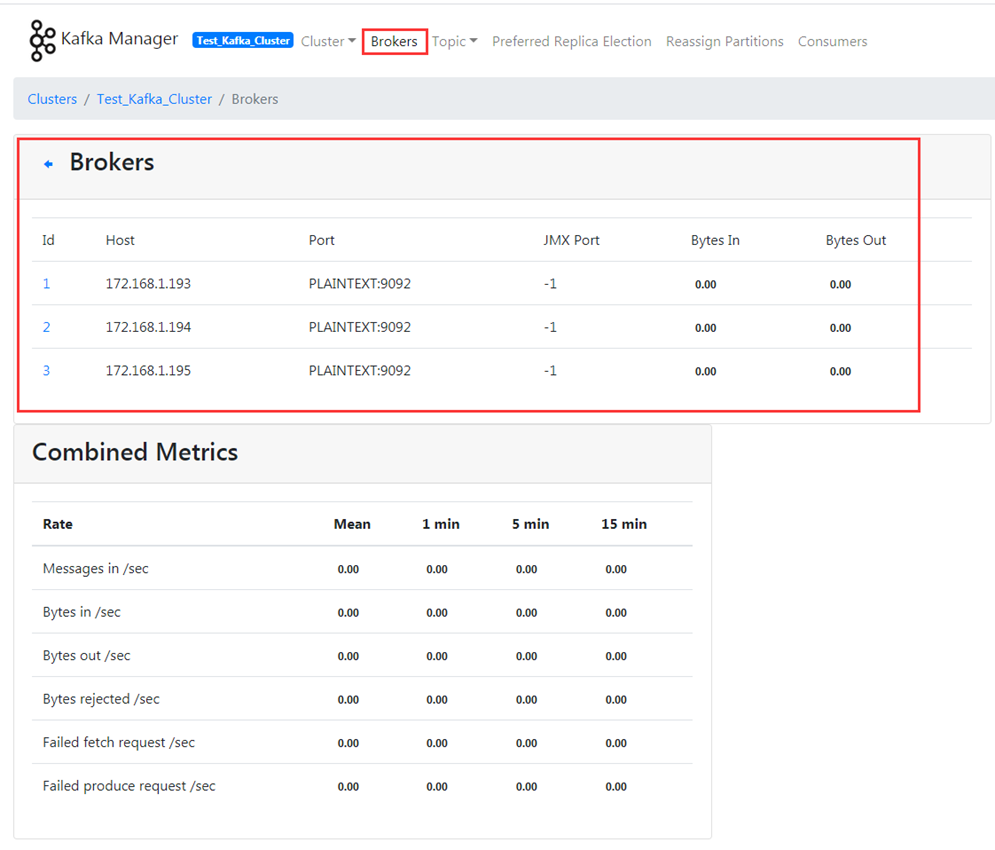
Task: Select the Bytes in /sec row label
Action: coord(82,612)
